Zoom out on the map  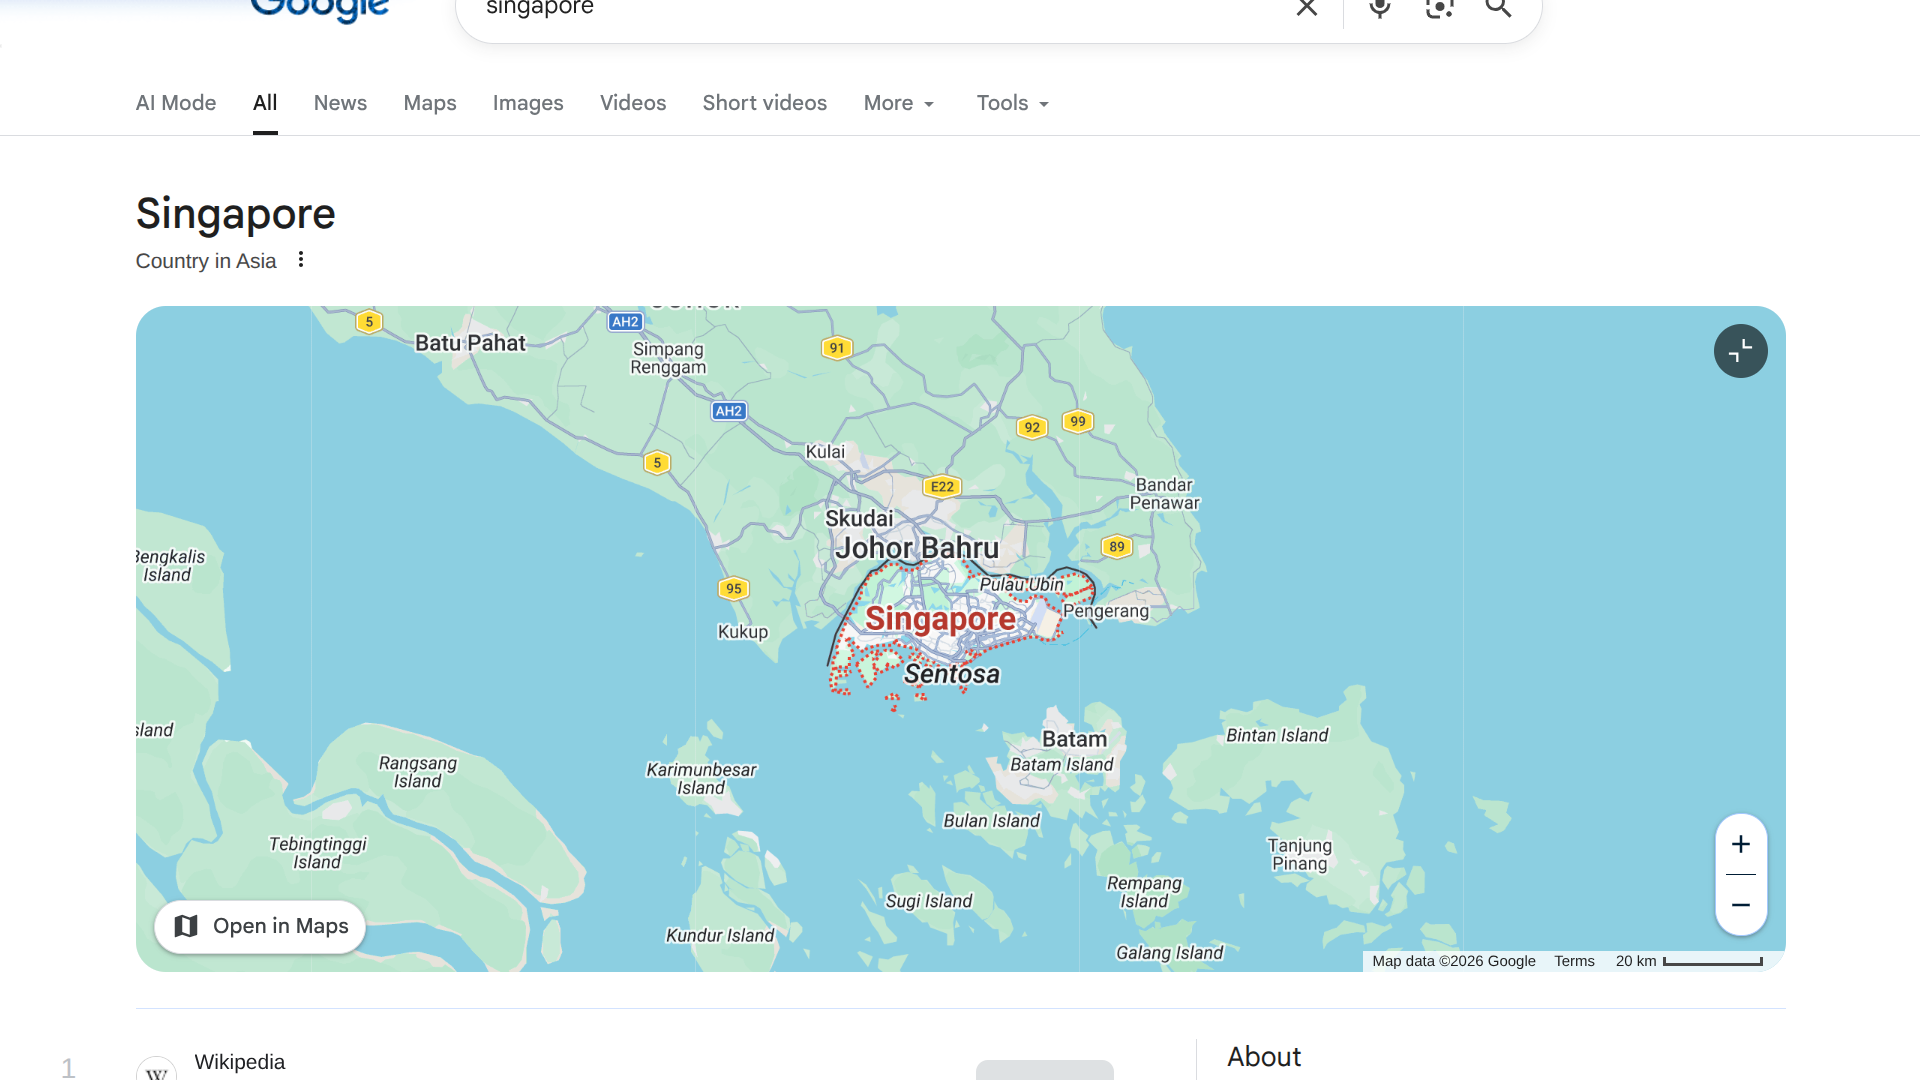(1740, 905)
